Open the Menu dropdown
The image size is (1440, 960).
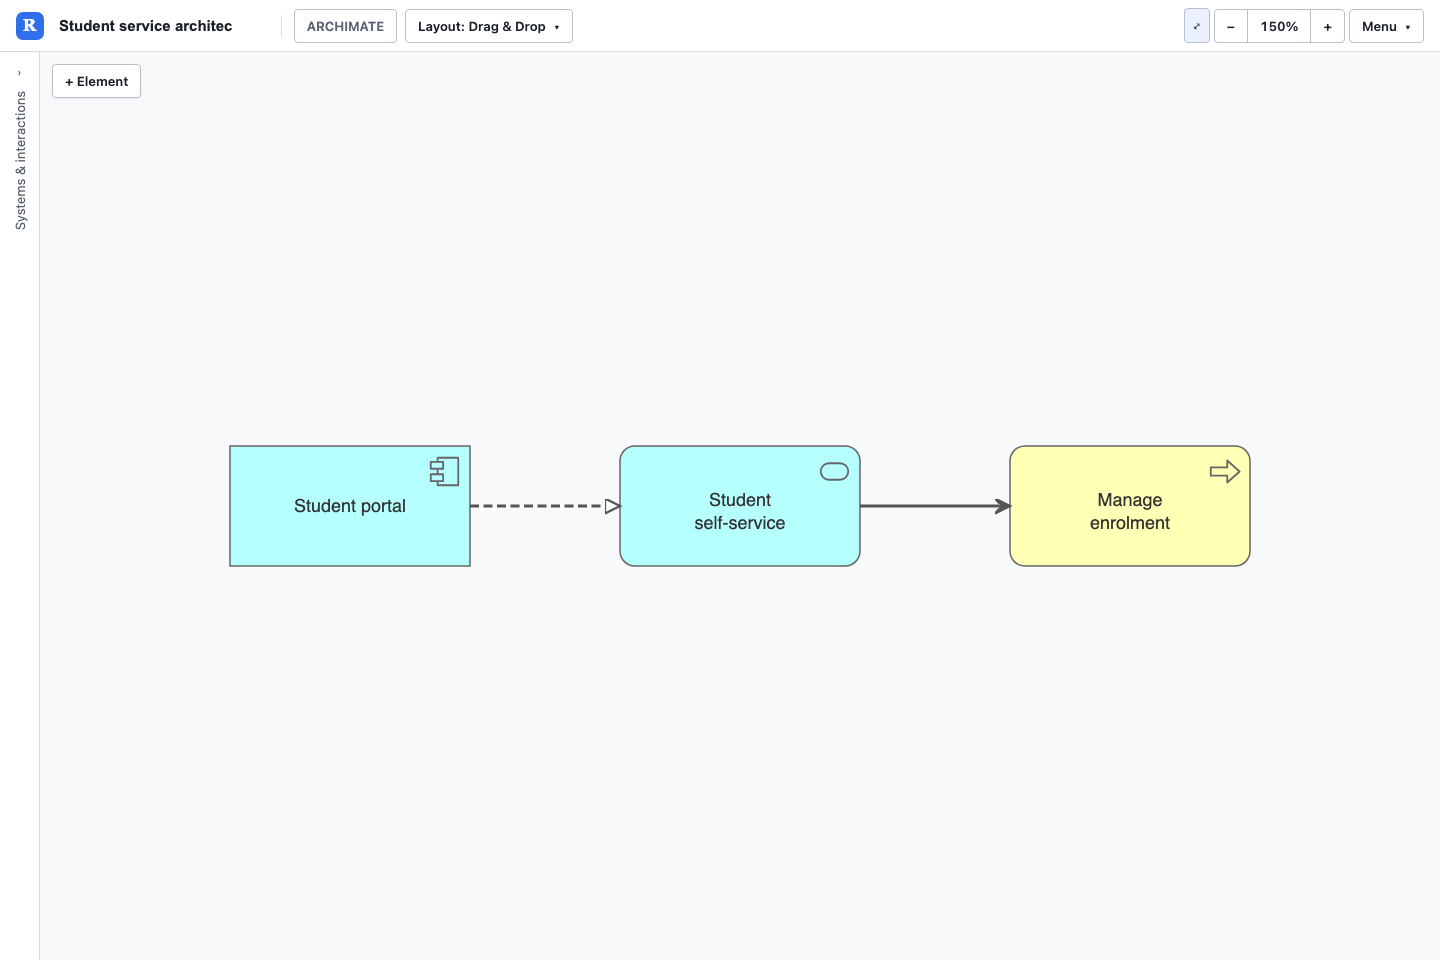coord(1386,26)
